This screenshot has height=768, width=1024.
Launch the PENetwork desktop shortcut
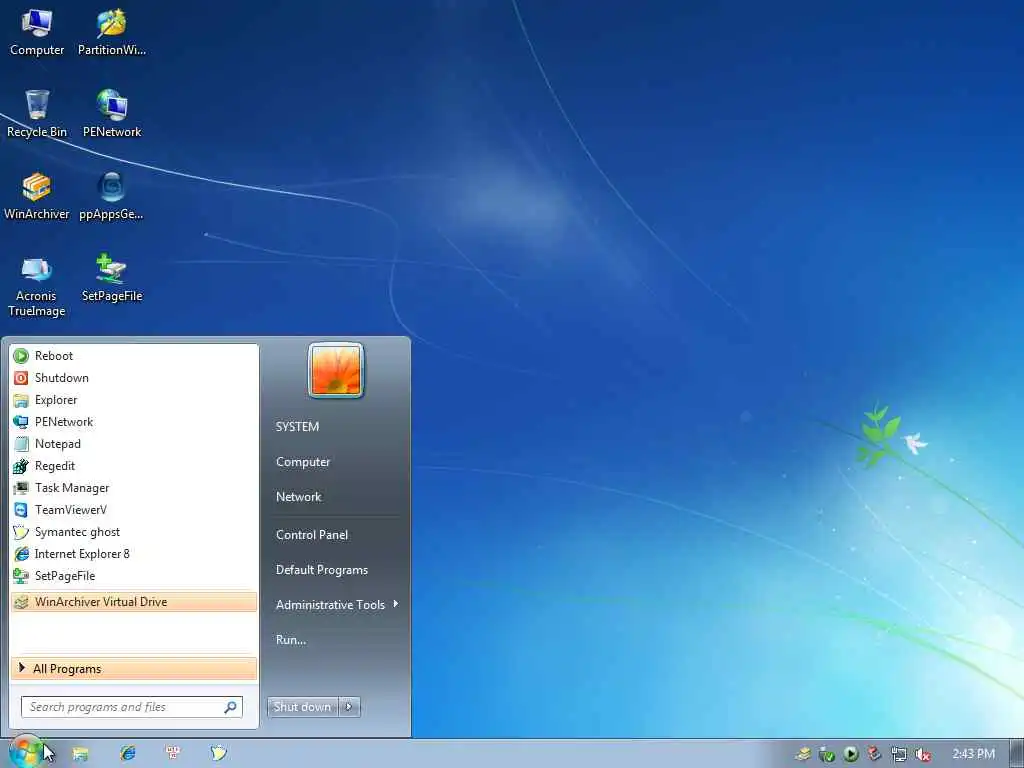tap(112, 114)
